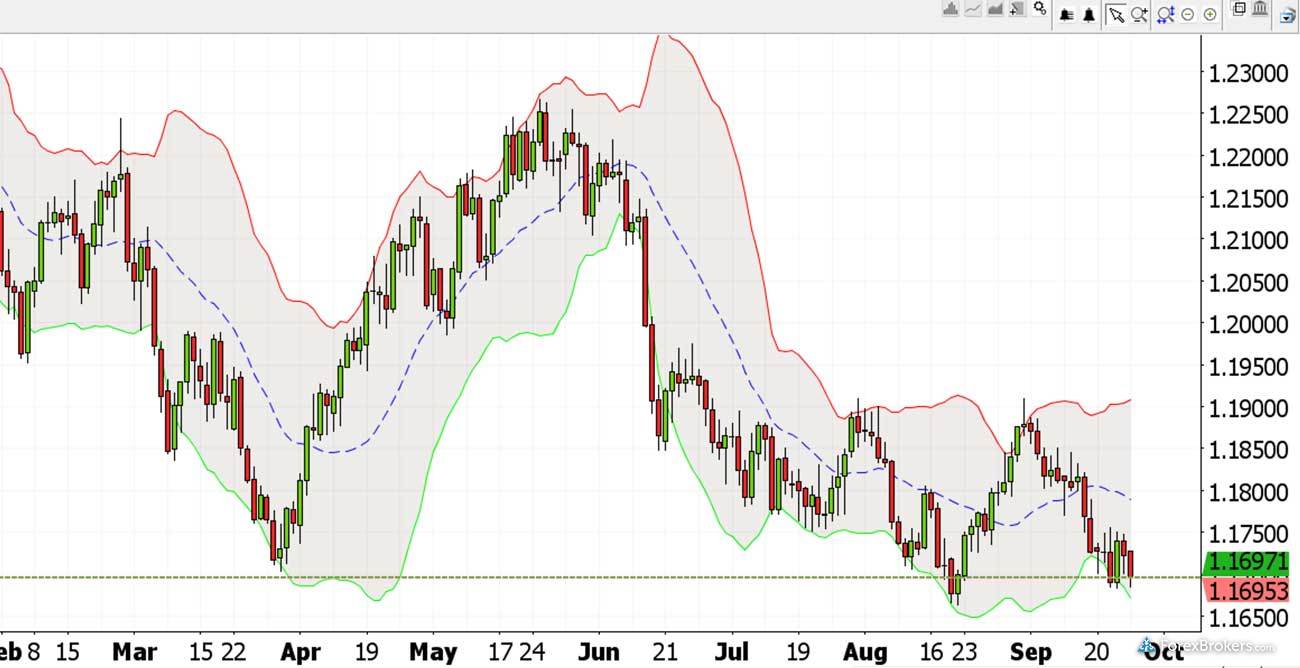Zoom in with the plus button
Screen dimensions: 1300x668
[x=1211, y=14]
